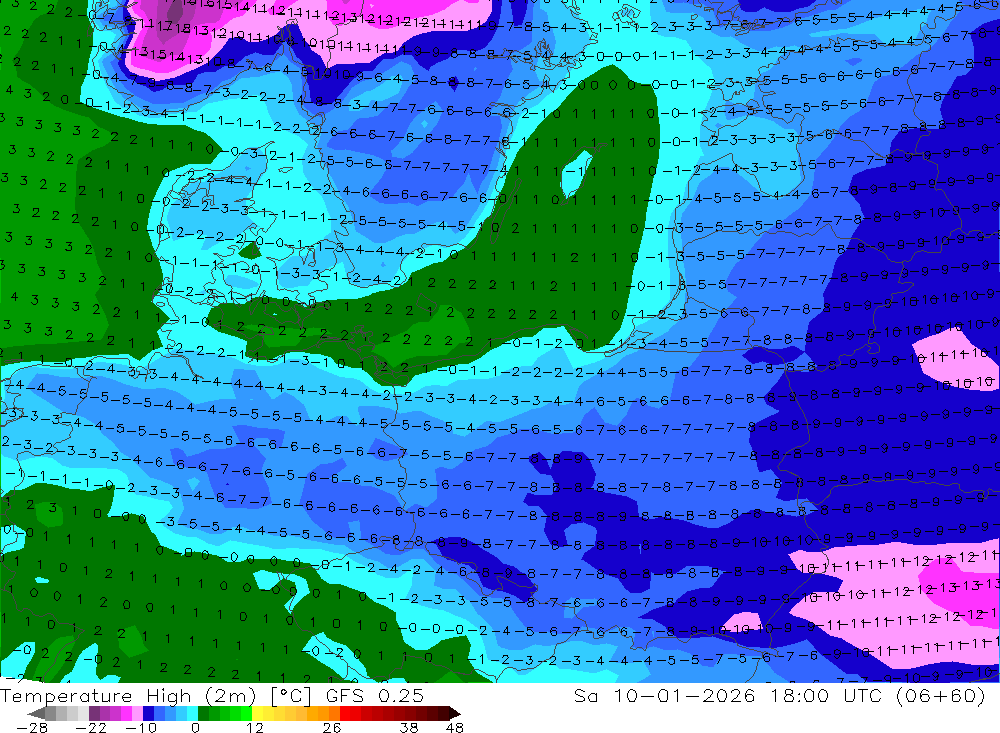The image size is (1000, 733).
Task: Click the dark navy legend swatch at -10
Action: (x=148, y=713)
